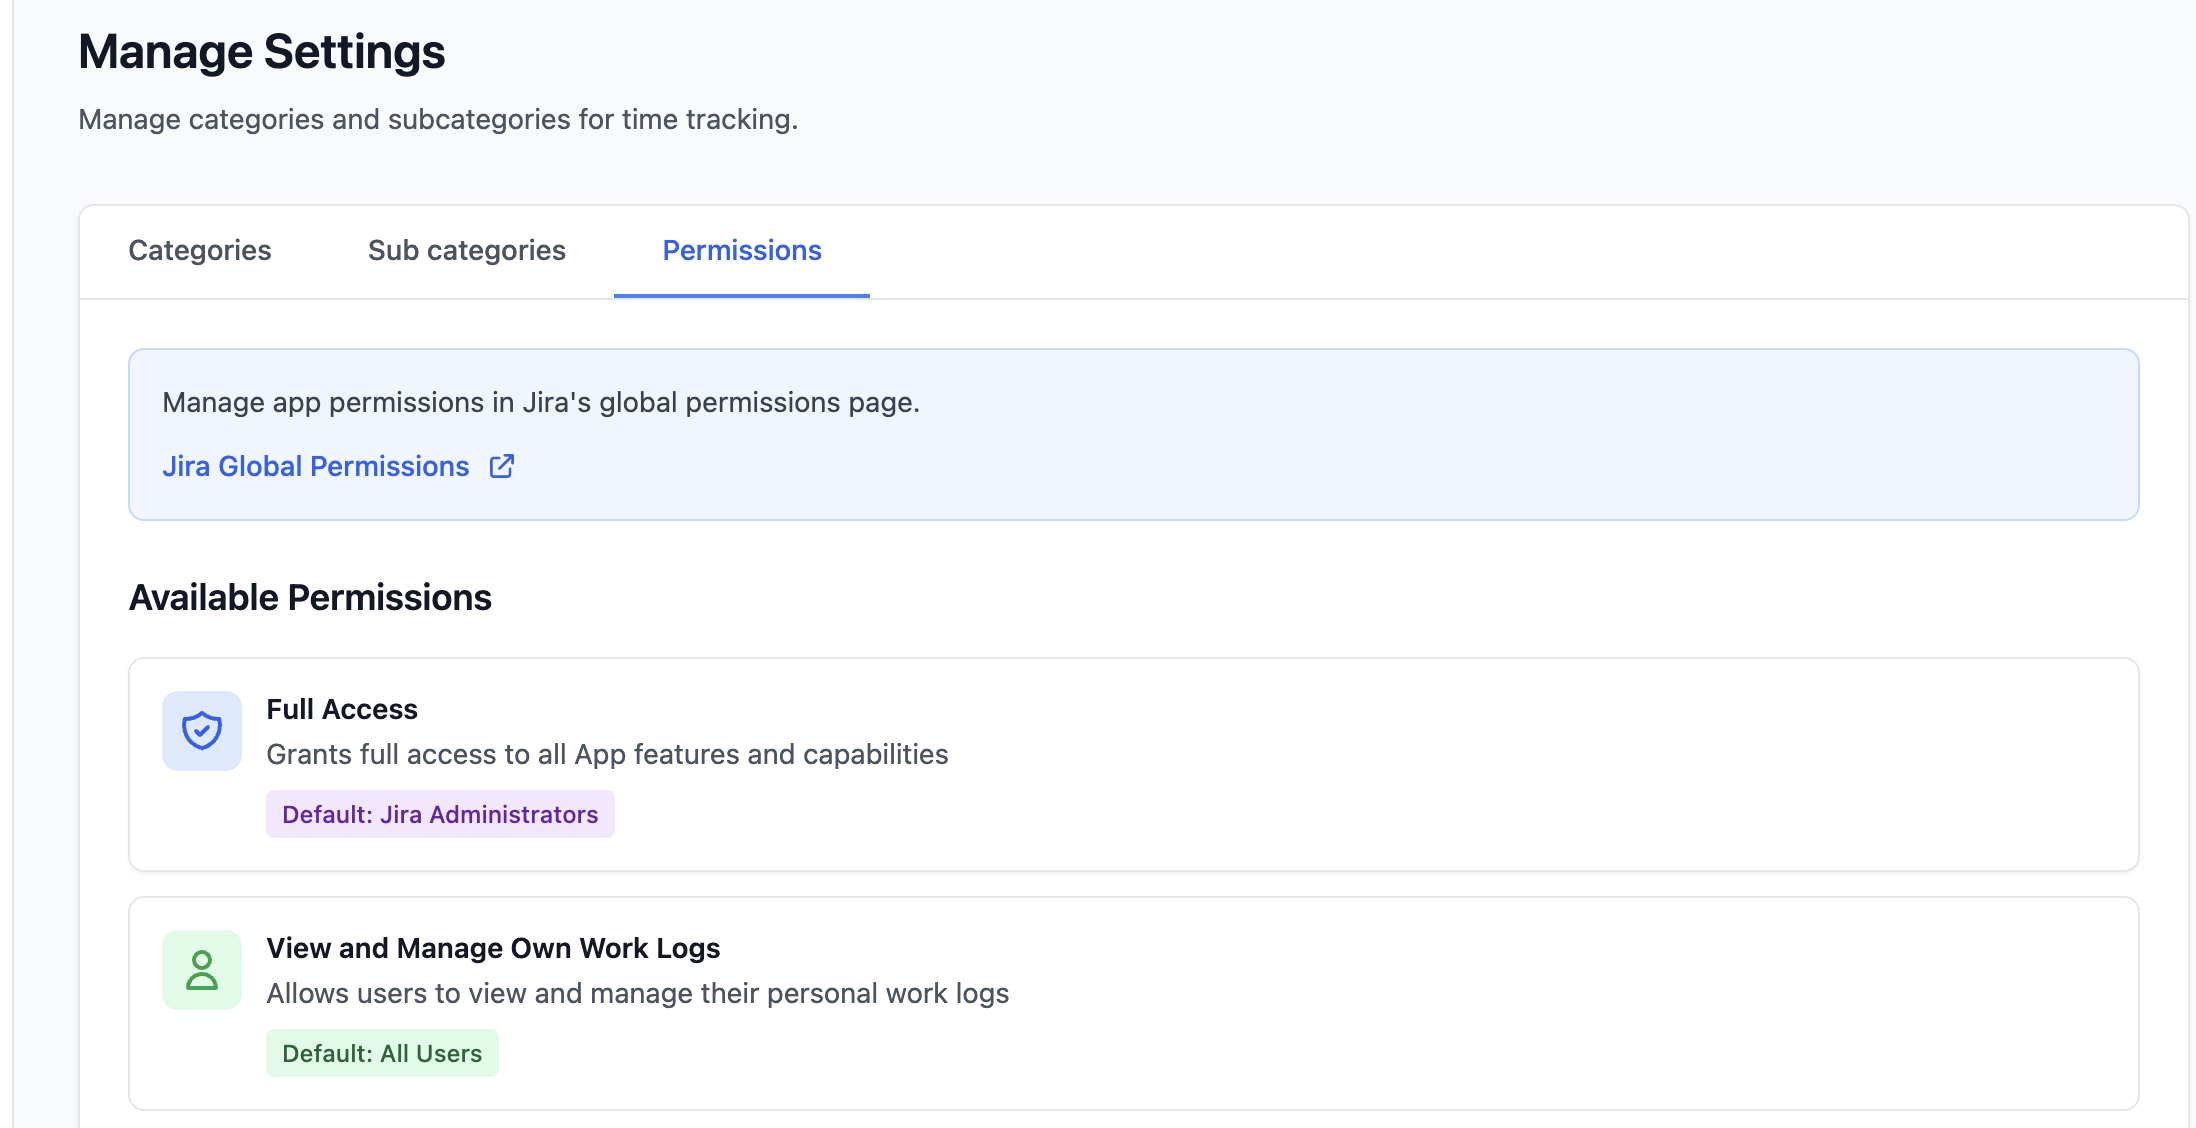Screen dimensions: 2196x1128
Task: Switch to the Sub categories tab
Action: point(466,250)
